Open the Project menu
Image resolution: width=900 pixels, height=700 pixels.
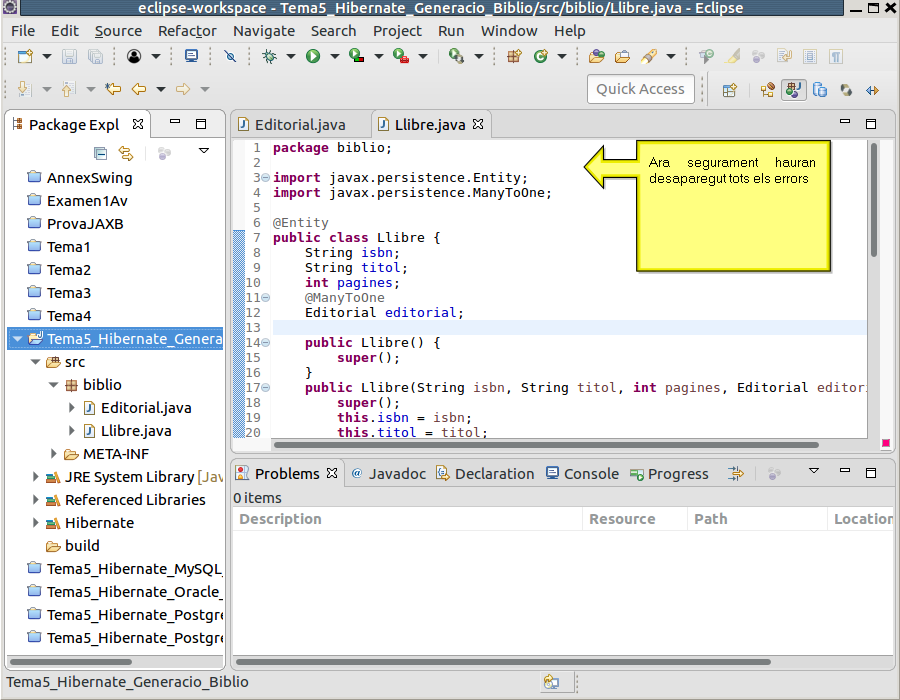[397, 31]
